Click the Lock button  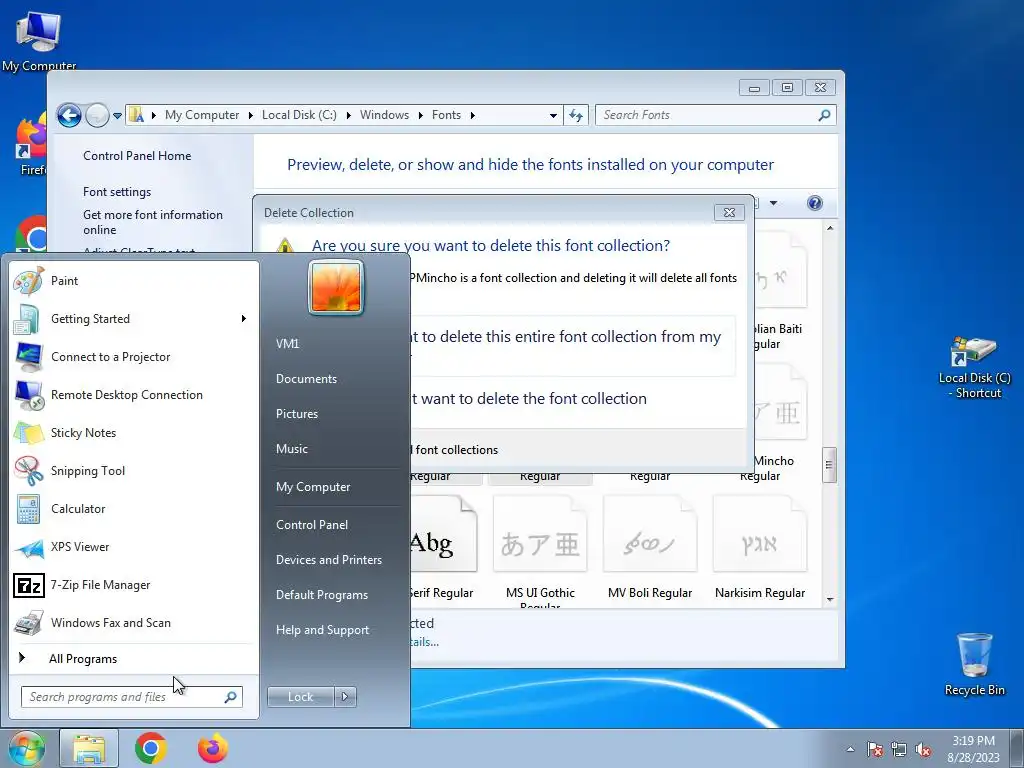pos(300,697)
